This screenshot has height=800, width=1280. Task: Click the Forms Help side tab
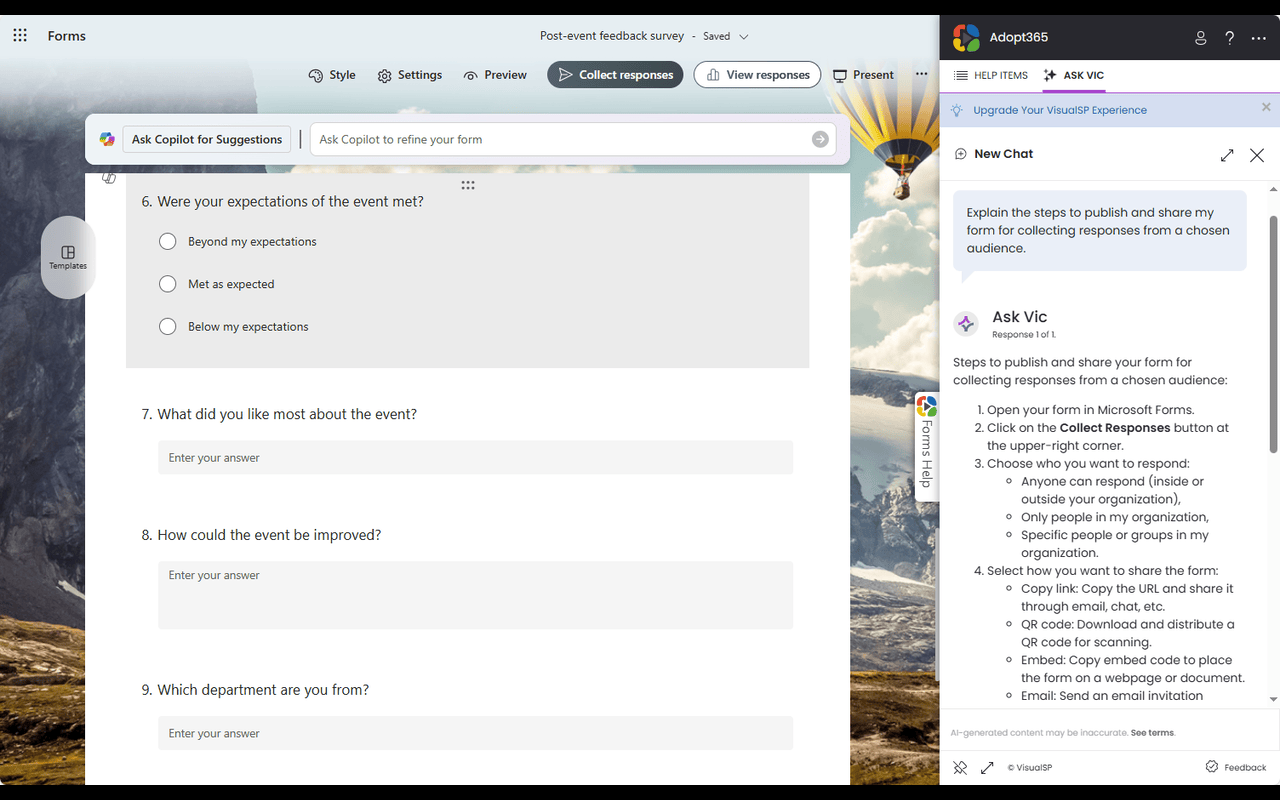point(927,446)
